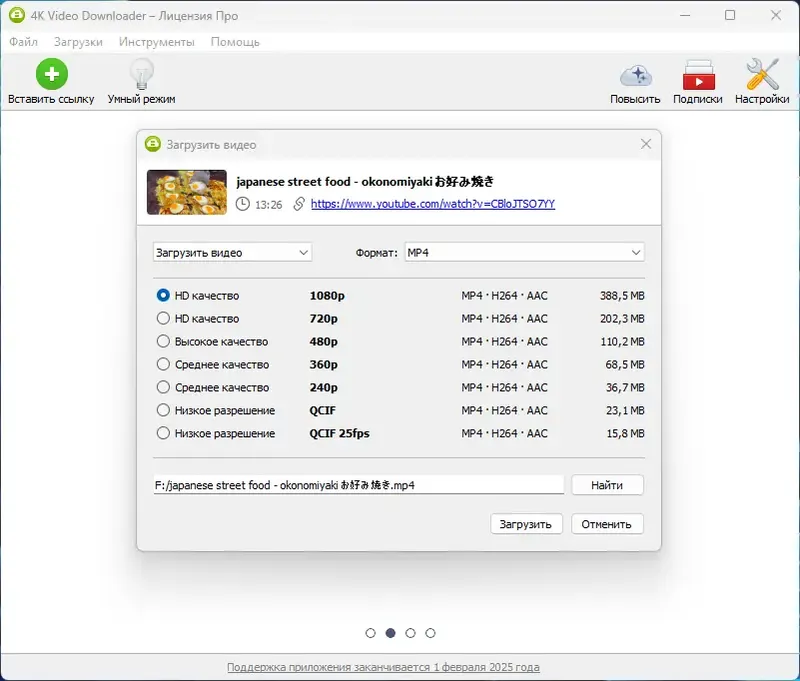Open the Формат MP4 dropdown
Screen dimensions: 800x681
click(524, 253)
